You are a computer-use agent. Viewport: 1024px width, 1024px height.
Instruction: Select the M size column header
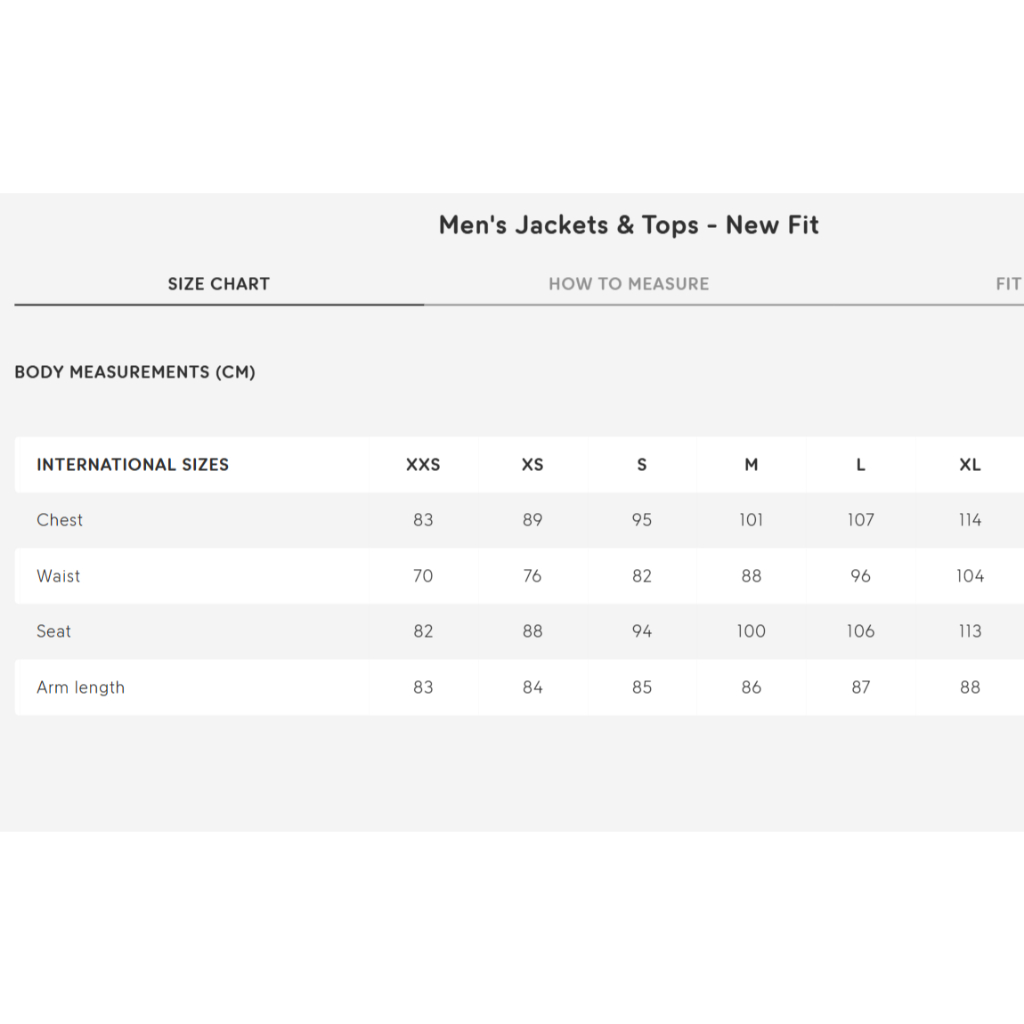click(x=751, y=464)
